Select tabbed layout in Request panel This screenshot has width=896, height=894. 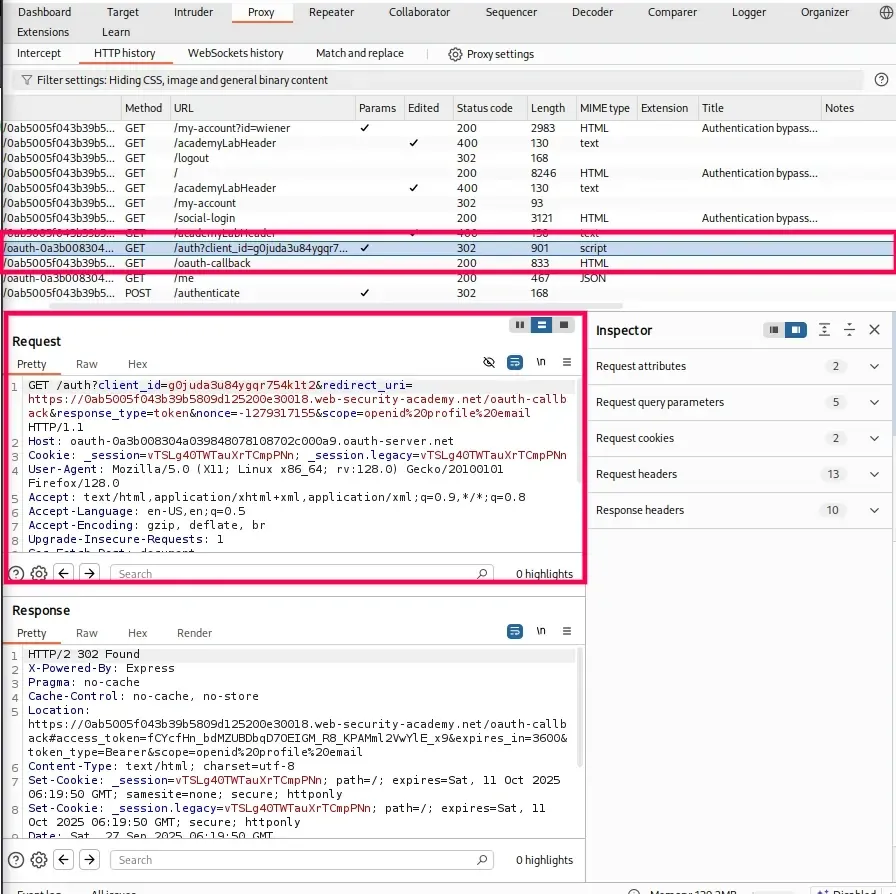tap(563, 325)
